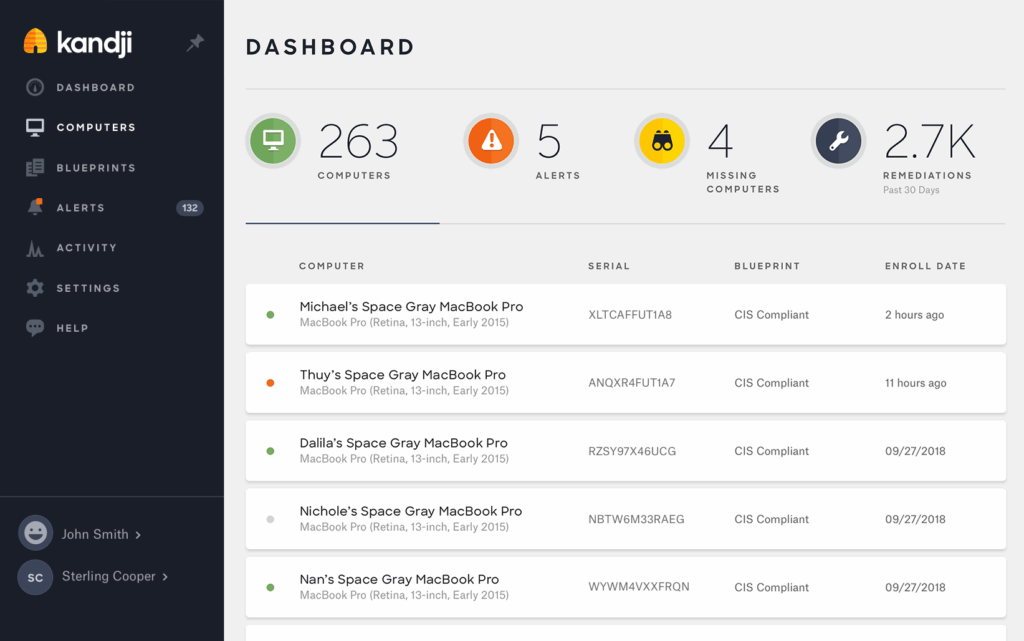
Task: Open Settings using the gear icon
Action: click(x=34, y=287)
